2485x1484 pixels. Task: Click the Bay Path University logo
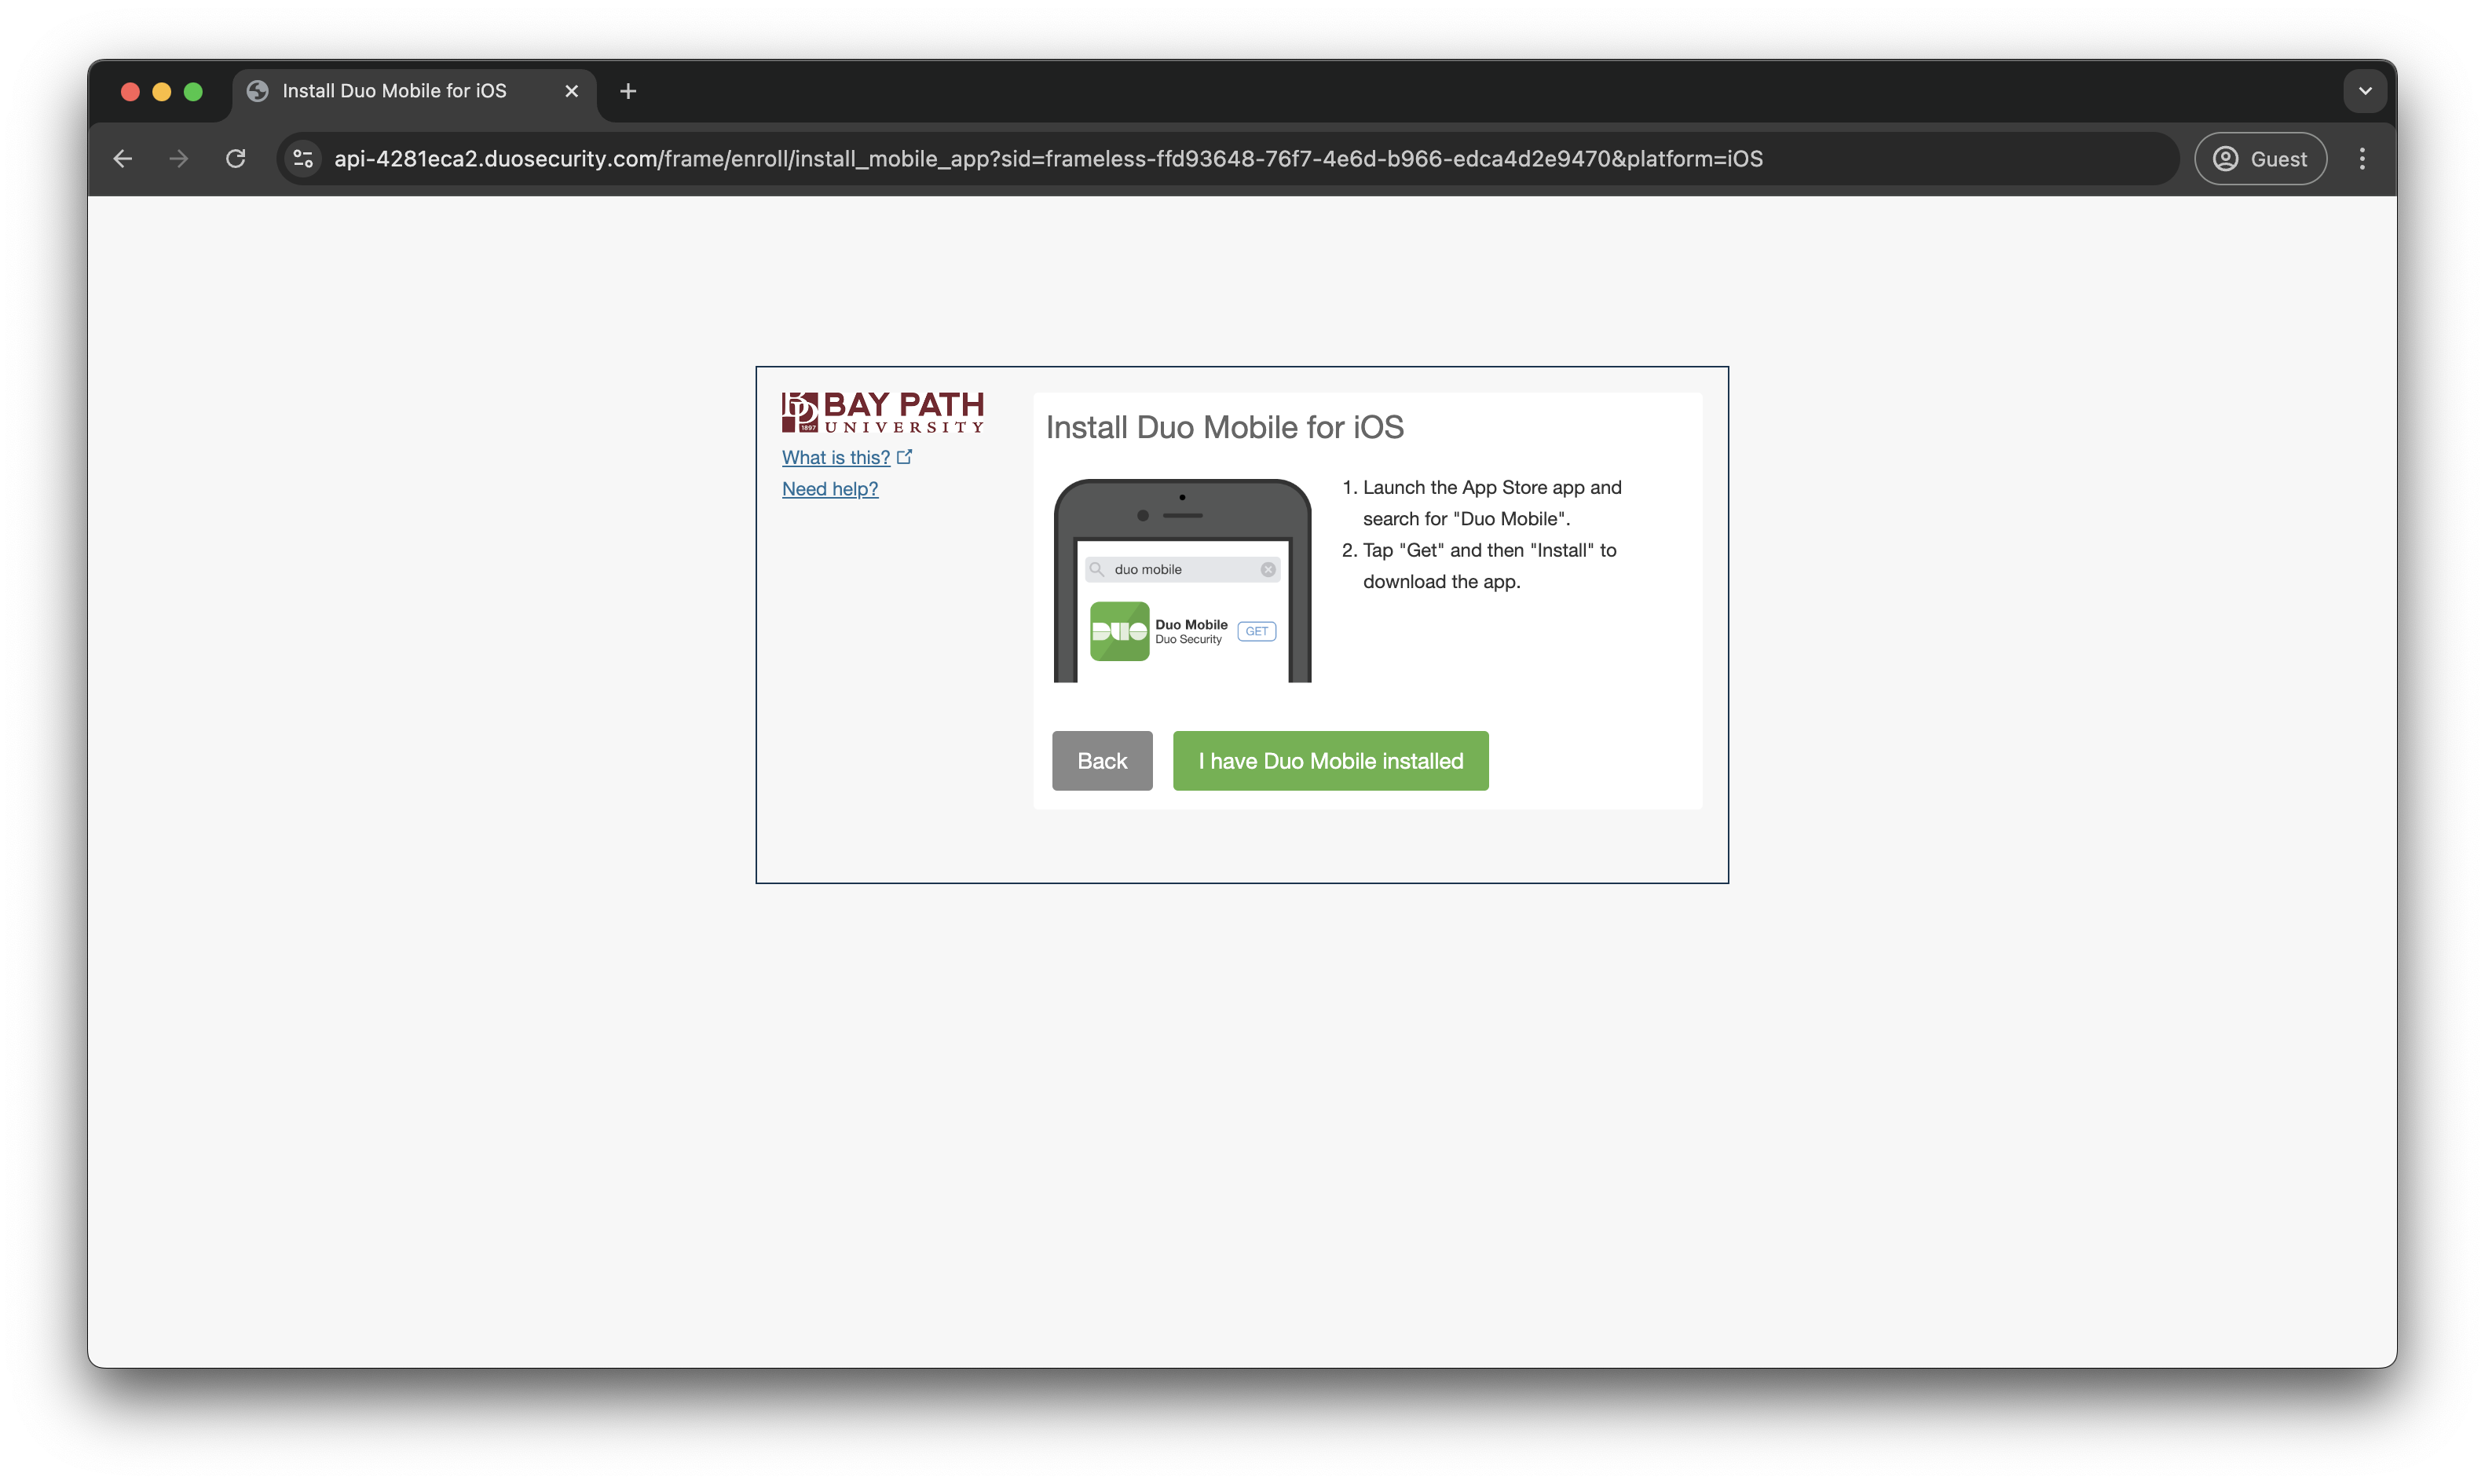pos(882,412)
